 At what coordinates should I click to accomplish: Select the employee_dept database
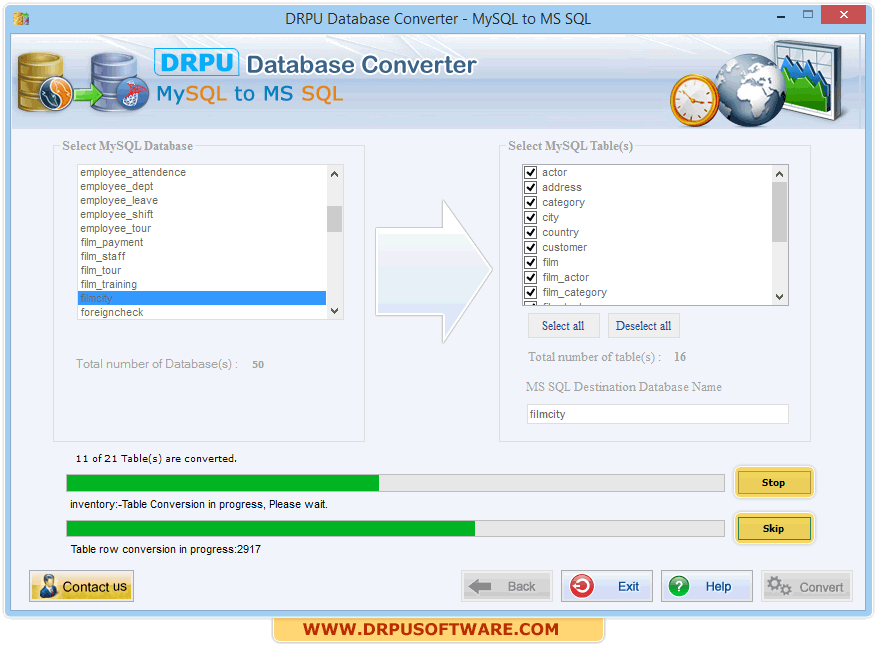[x=202, y=186]
